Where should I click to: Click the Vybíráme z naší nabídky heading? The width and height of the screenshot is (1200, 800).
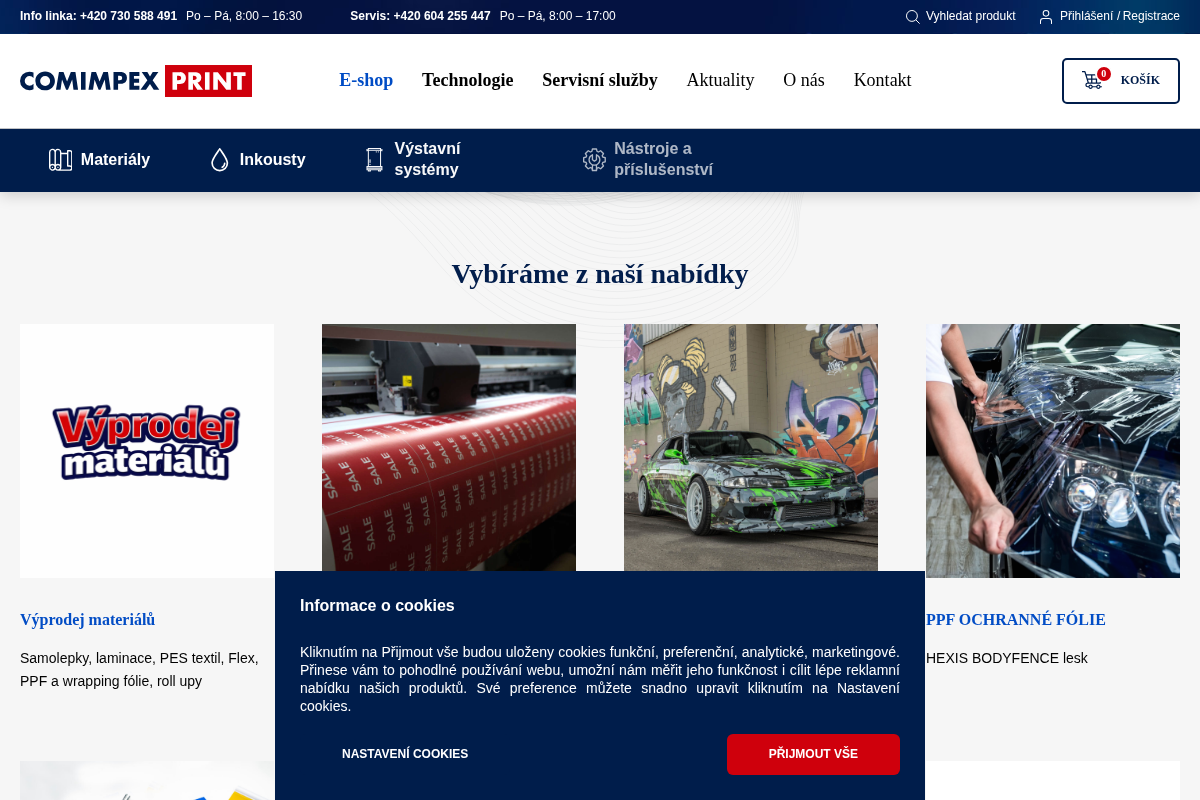click(600, 274)
